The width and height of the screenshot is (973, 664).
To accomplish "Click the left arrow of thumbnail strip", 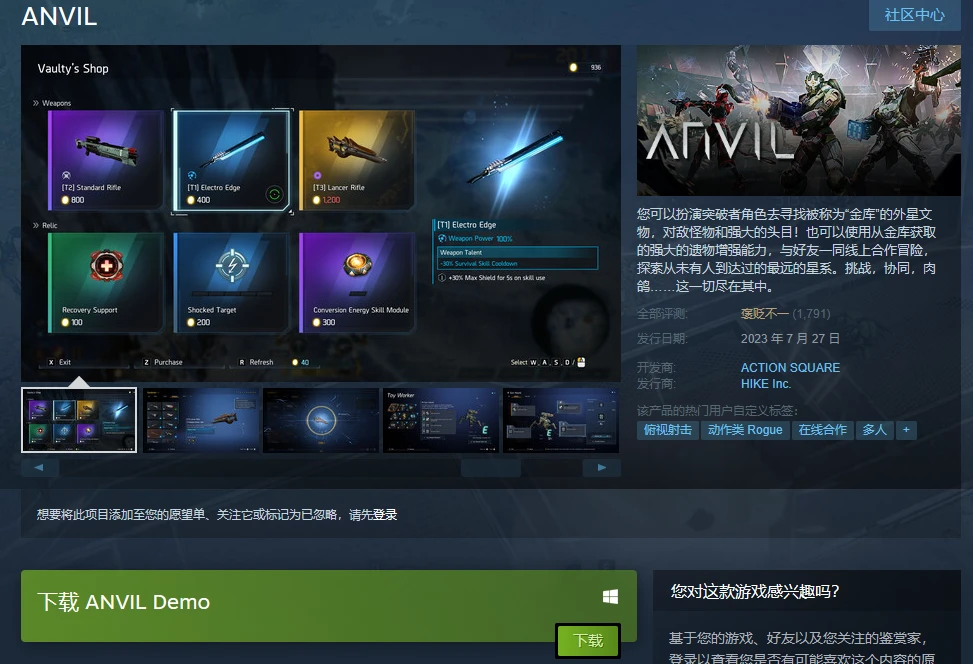I will pyautogui.click(x=40, y=467).
